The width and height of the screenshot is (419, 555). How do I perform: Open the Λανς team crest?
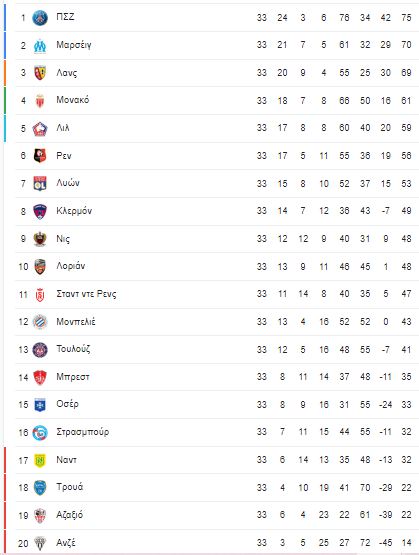click(40, 73)
